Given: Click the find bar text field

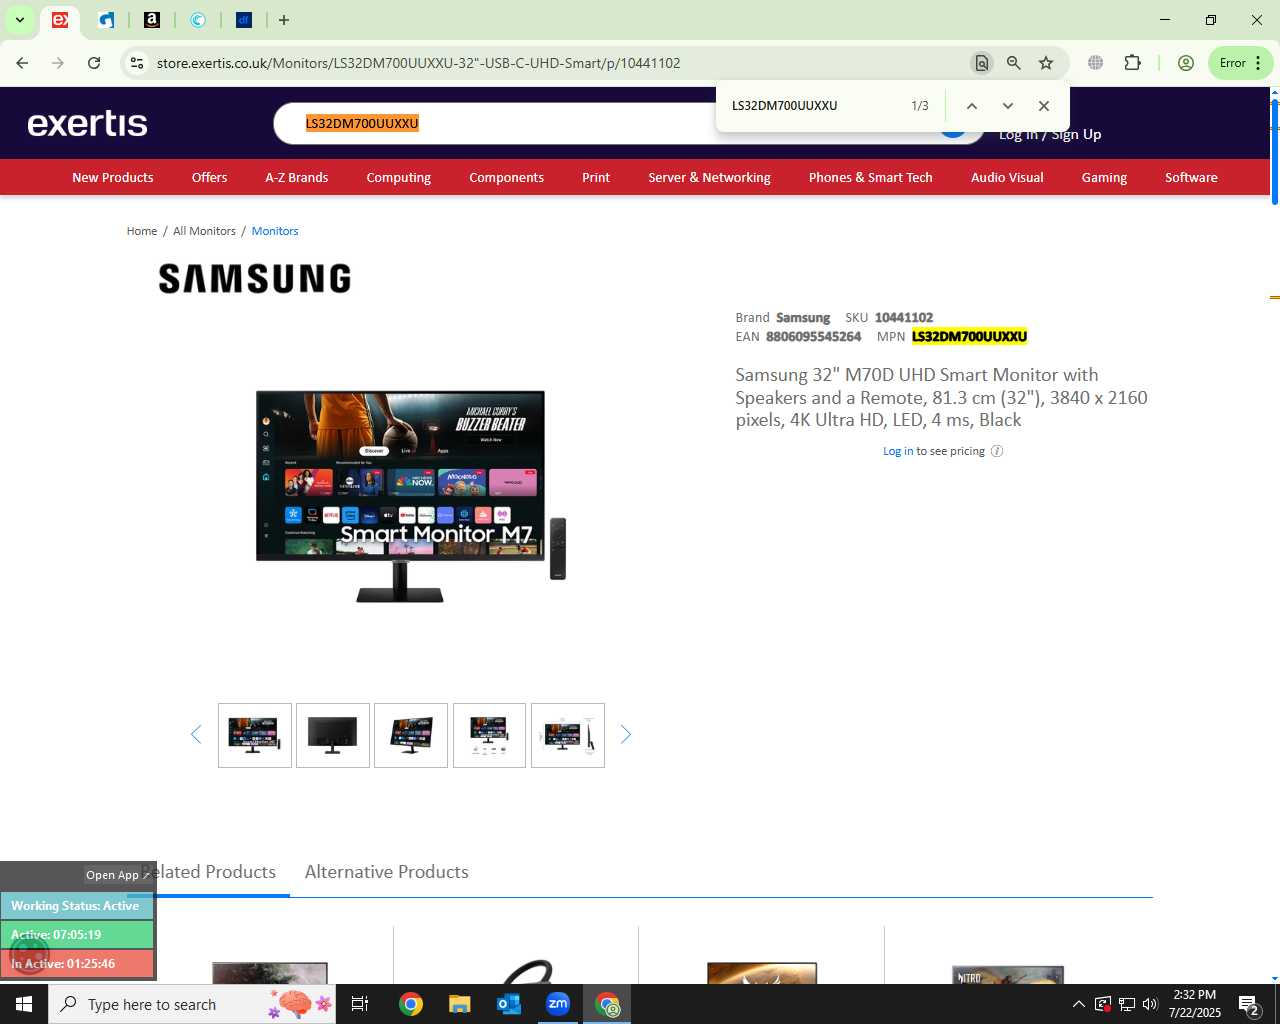Looking at the screenshot, I should coord(815,106).
